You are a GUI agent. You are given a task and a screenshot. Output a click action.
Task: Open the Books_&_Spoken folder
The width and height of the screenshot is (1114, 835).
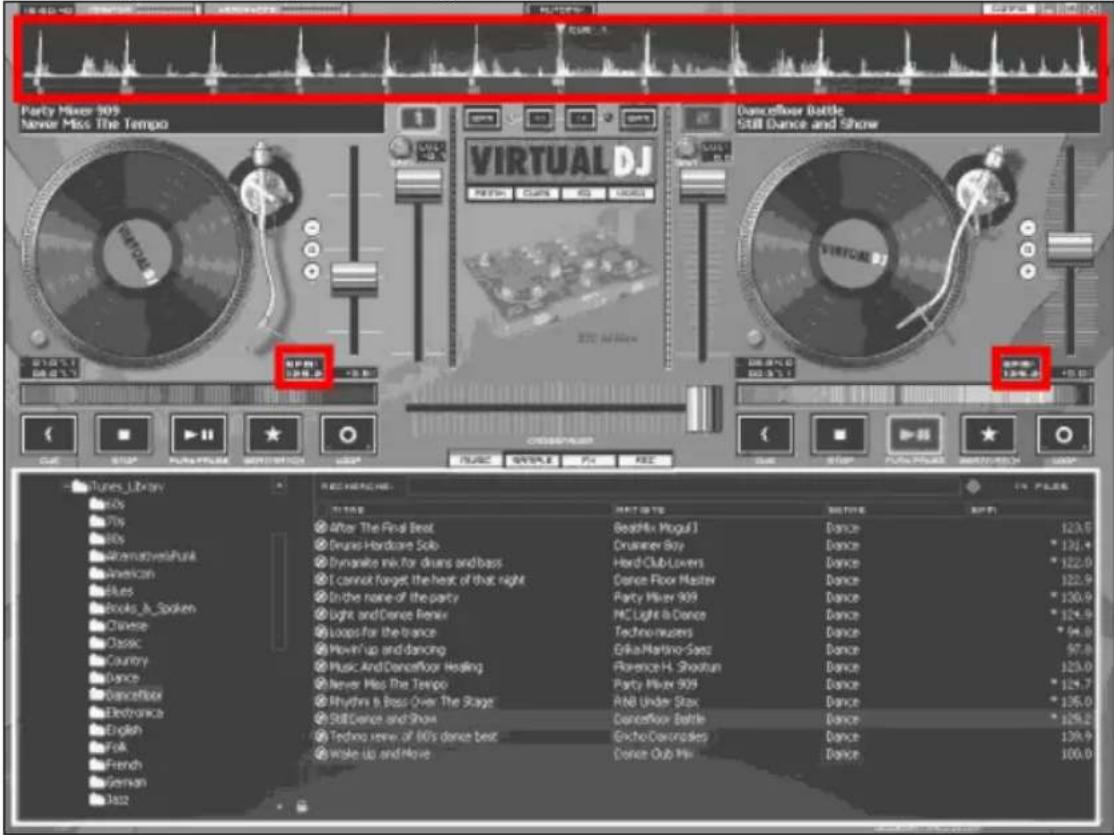142,608
